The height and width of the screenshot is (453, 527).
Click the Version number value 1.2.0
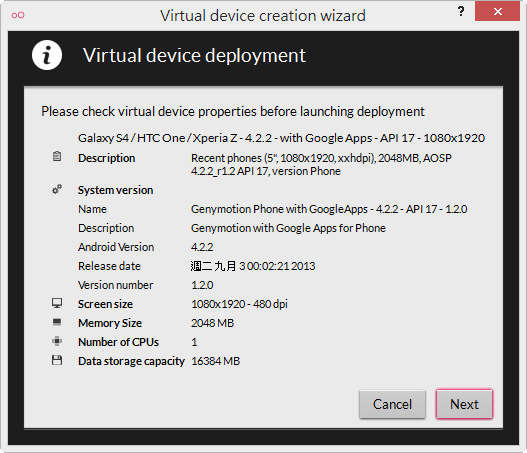click(x=202, y=285)
